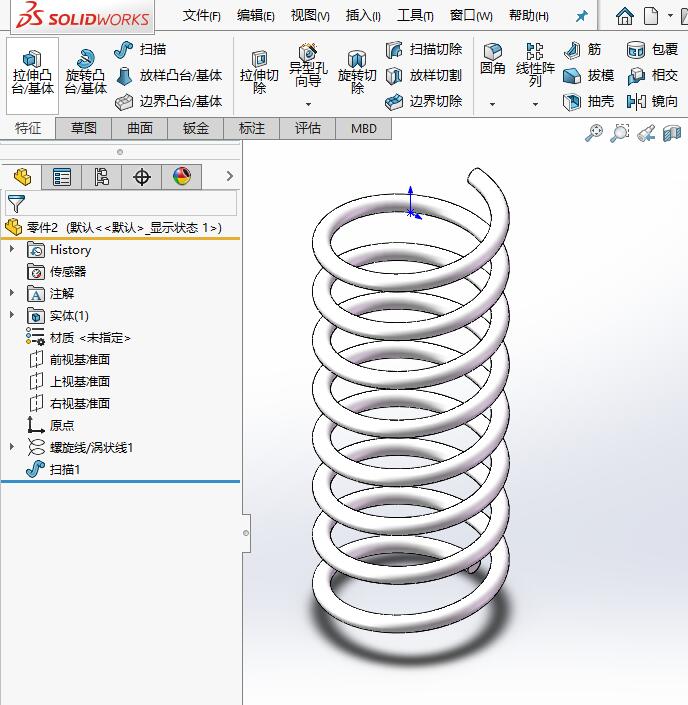Show more manager tabs chevron
The width and height of the screenshot is (688, 705).
point(230,176)
